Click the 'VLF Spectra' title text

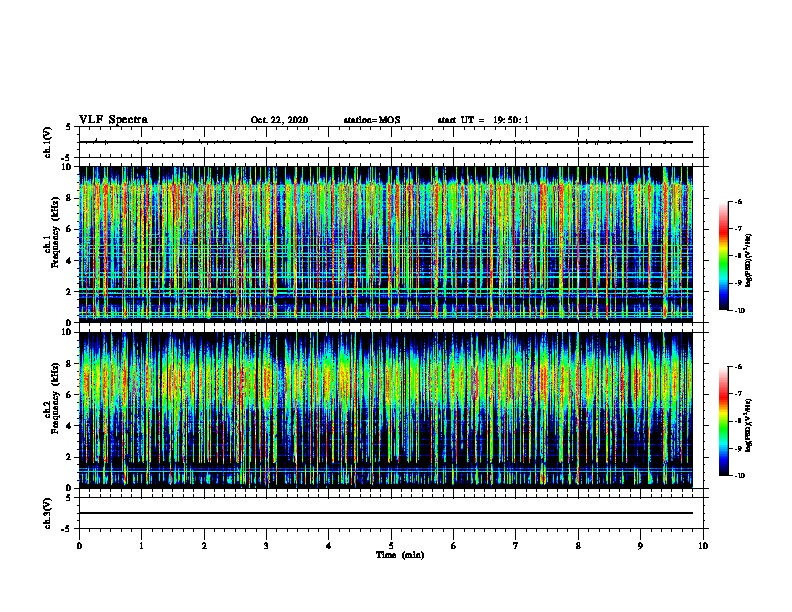pyautogui.click(x=113, y=120)
